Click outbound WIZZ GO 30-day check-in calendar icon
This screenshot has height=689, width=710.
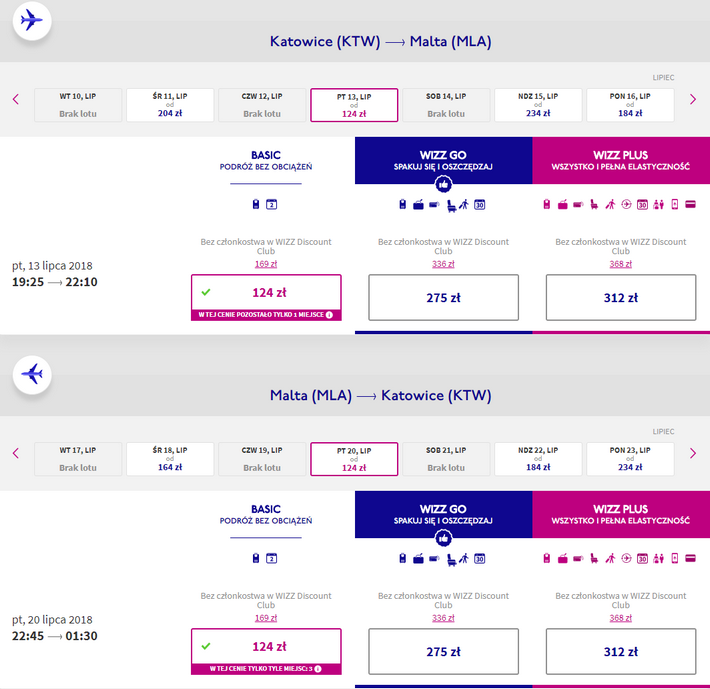click(480, 205)
